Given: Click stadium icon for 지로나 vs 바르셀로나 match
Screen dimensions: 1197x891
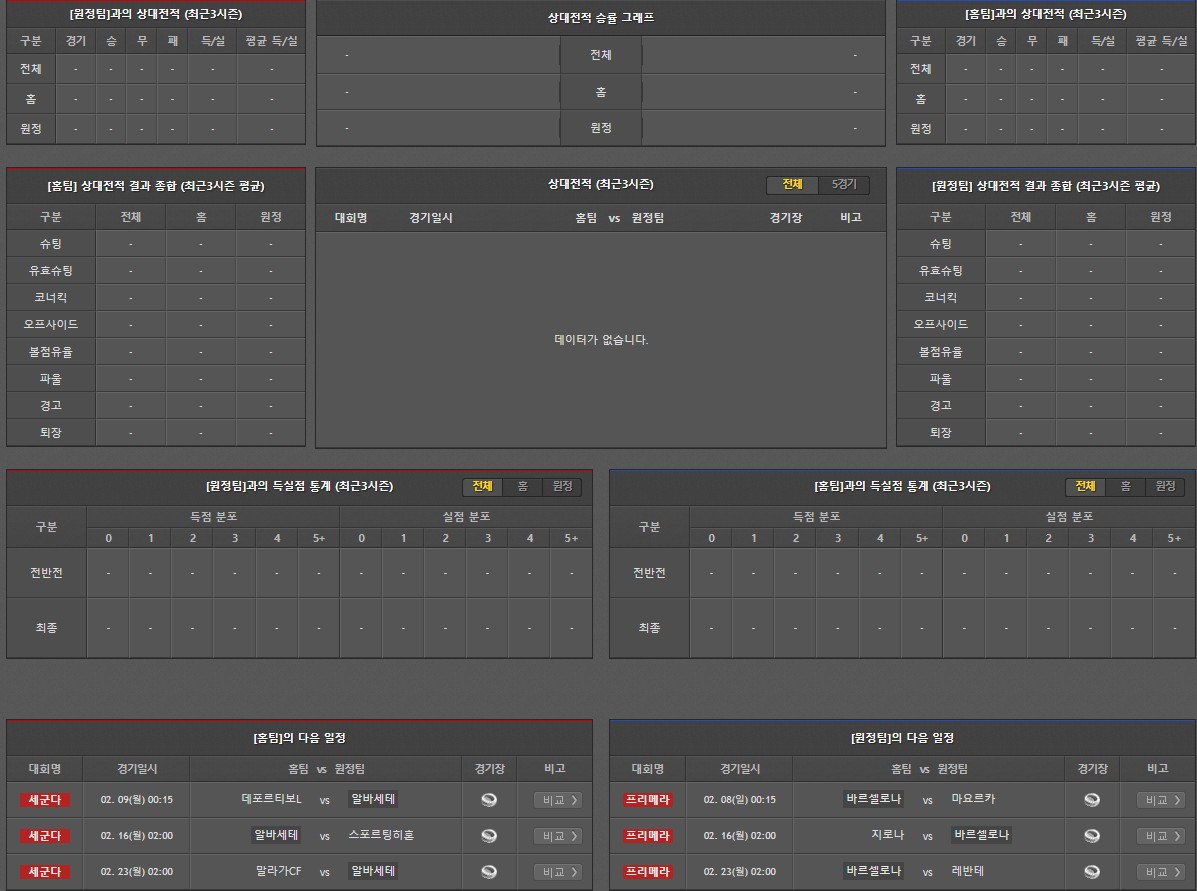Looking at the screenshot, I should 1092,836.
